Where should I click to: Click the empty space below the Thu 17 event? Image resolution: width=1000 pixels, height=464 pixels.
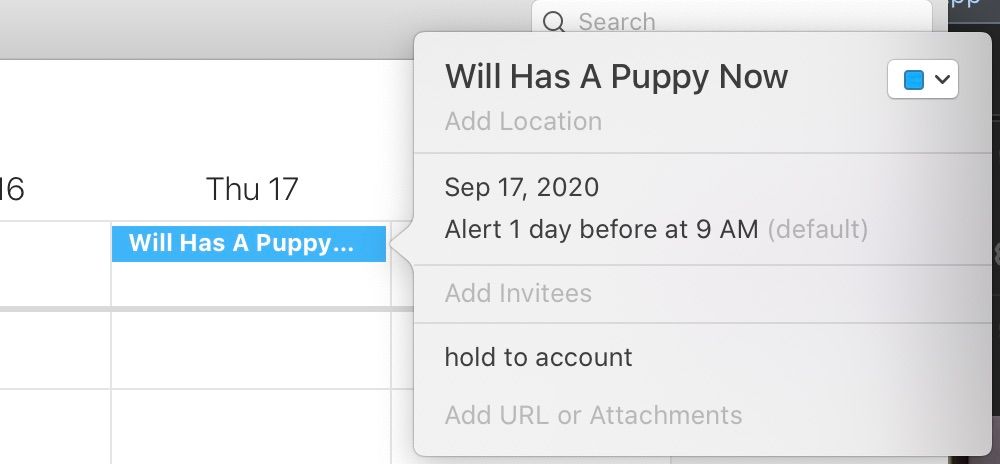250,284
